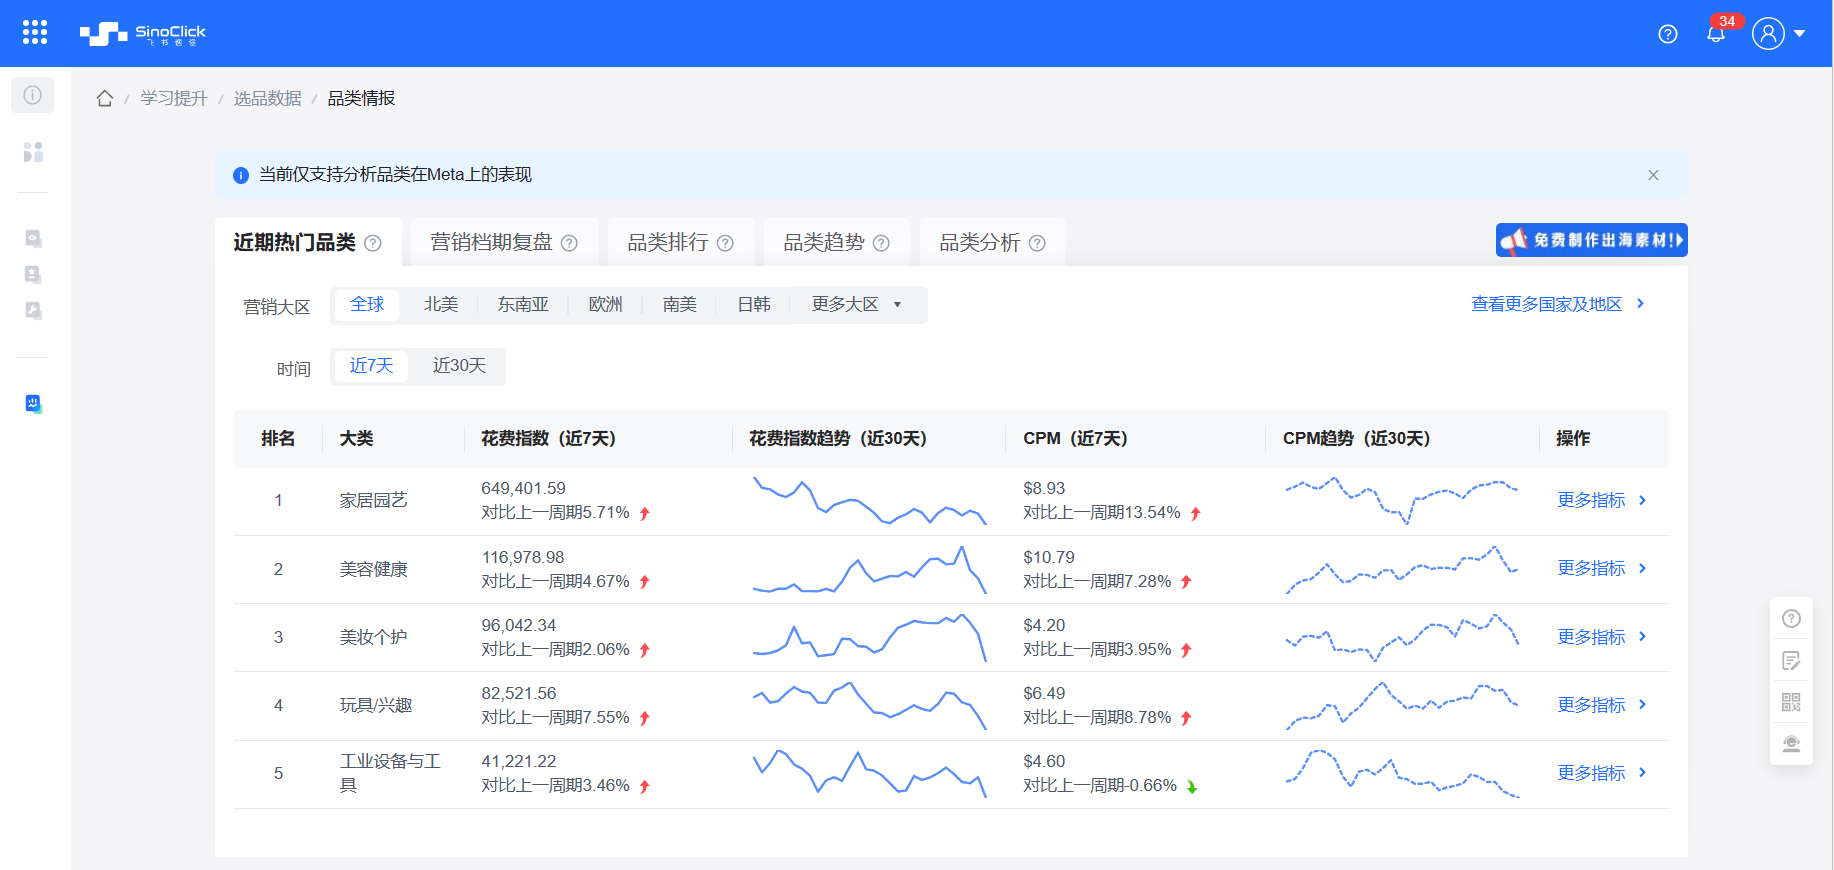Screen dimensions: 1834x870
Task: Select 东南亚 marketing region
Action: pos(523,305)
